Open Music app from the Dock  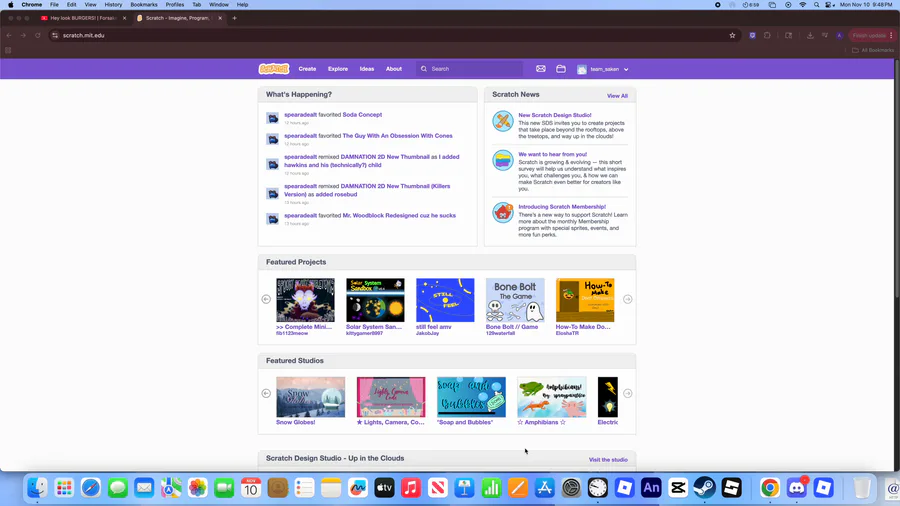pyautogui.click(x=411, y=488)
